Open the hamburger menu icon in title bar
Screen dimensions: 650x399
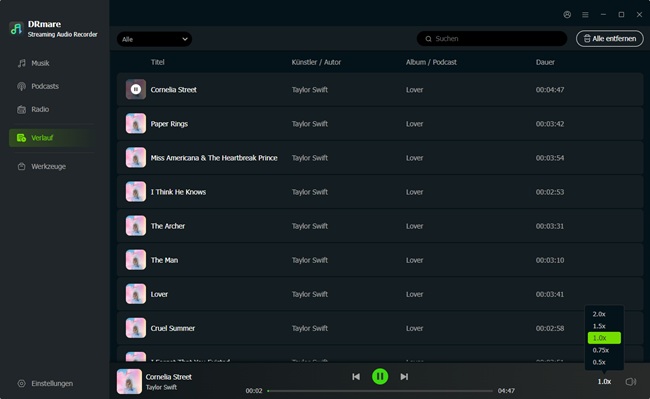click(x=585, y=15)
